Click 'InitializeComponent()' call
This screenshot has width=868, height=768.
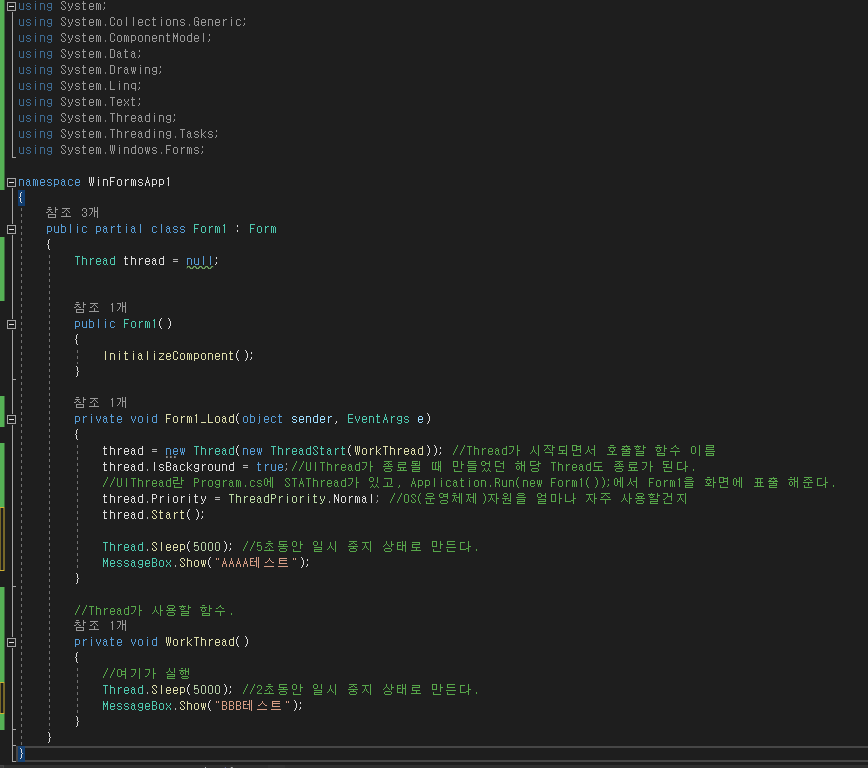click(178, 356)
